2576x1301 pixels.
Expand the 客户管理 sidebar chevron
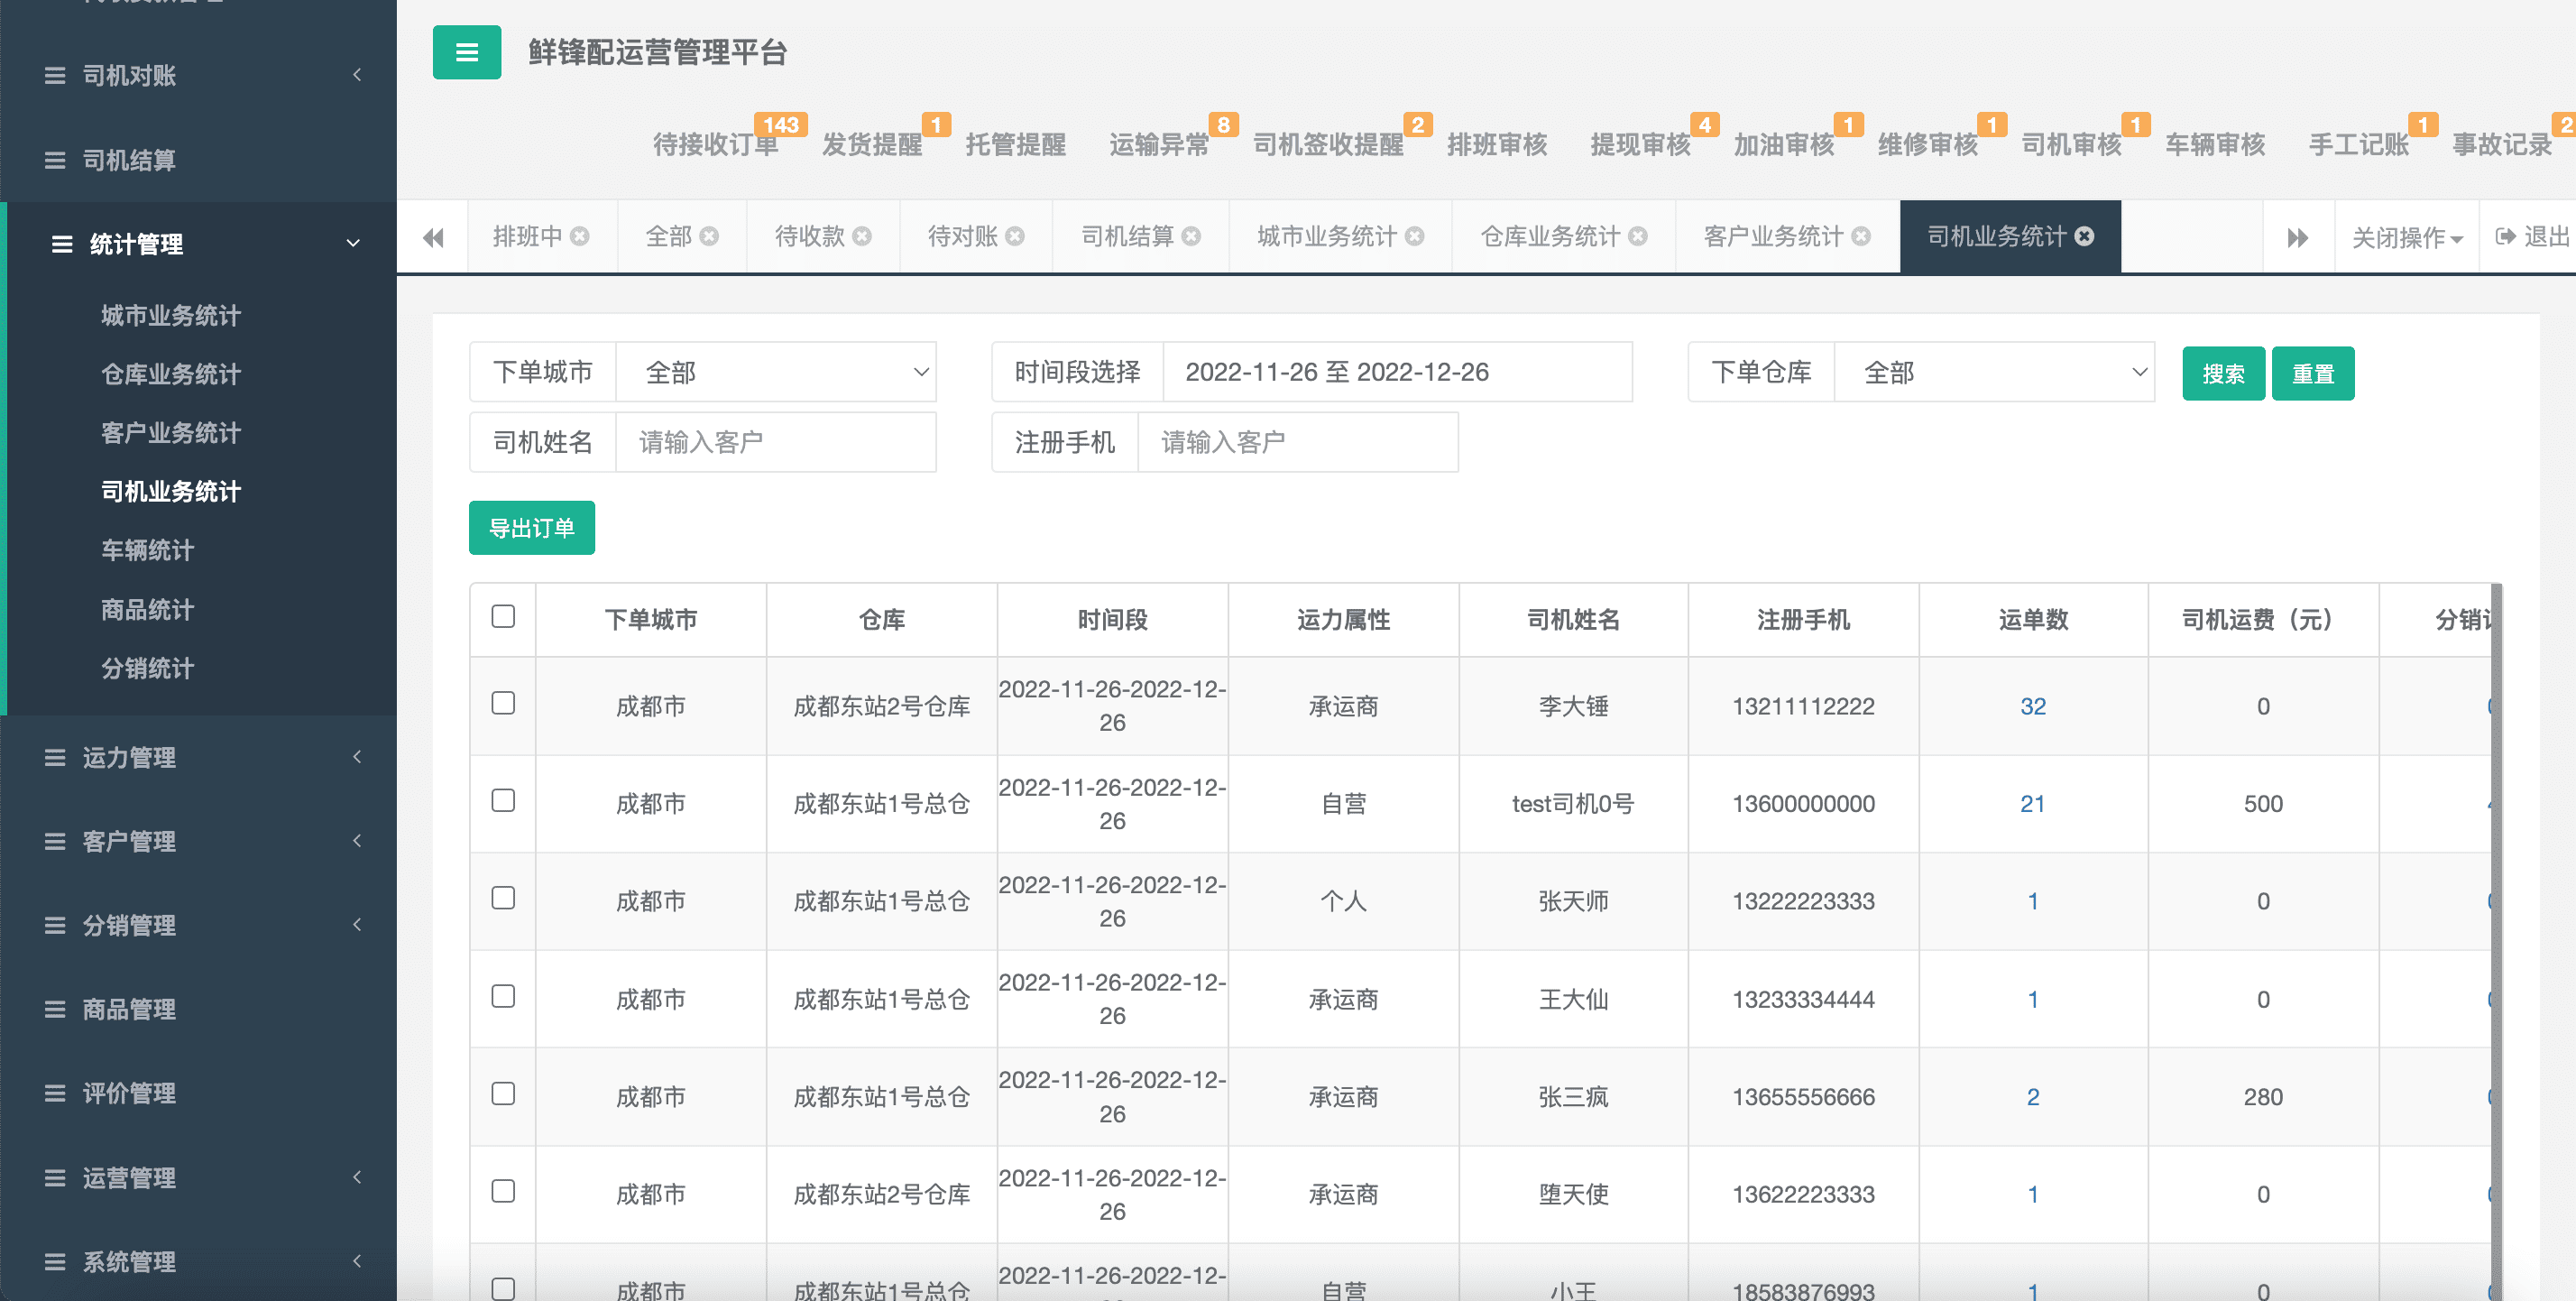coord(357,841)
